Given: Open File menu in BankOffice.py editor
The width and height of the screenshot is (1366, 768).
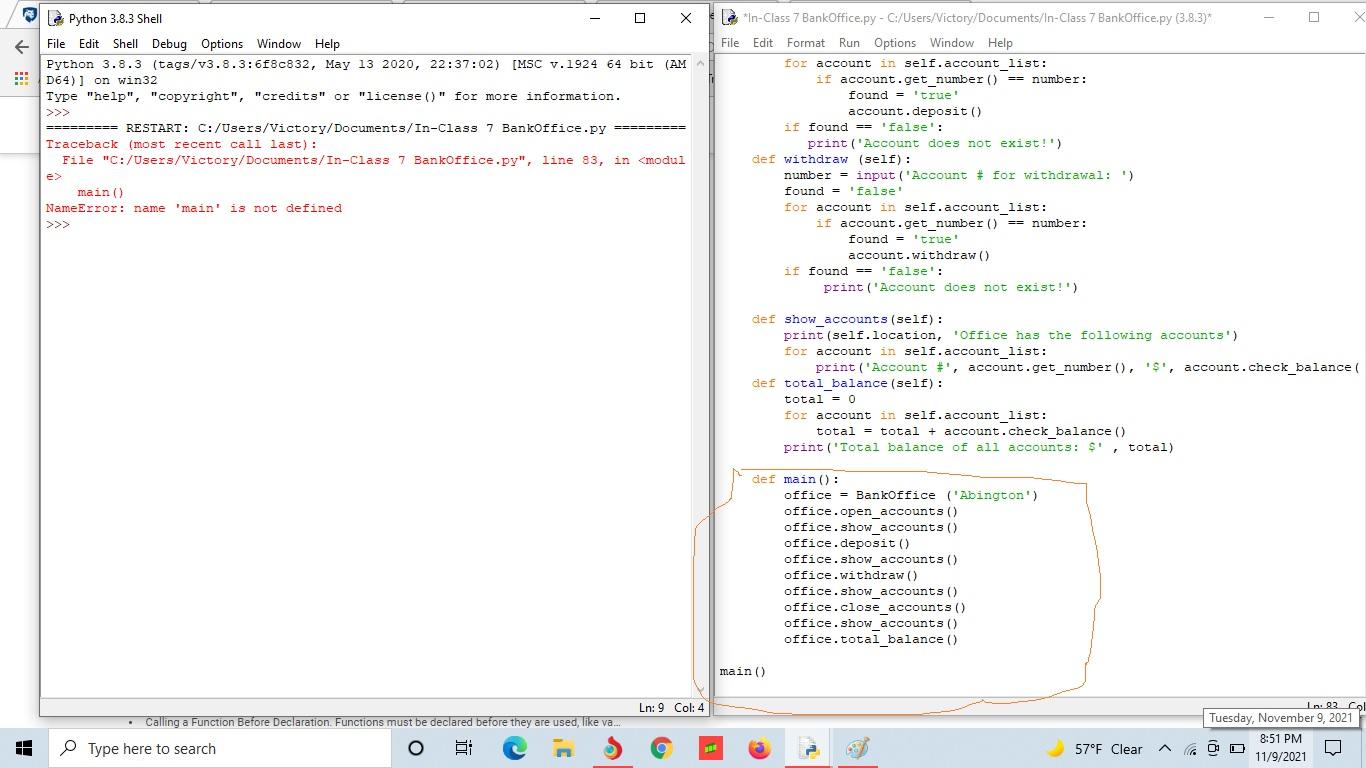Looking at the screenshot, I should [x=730, y=43].
